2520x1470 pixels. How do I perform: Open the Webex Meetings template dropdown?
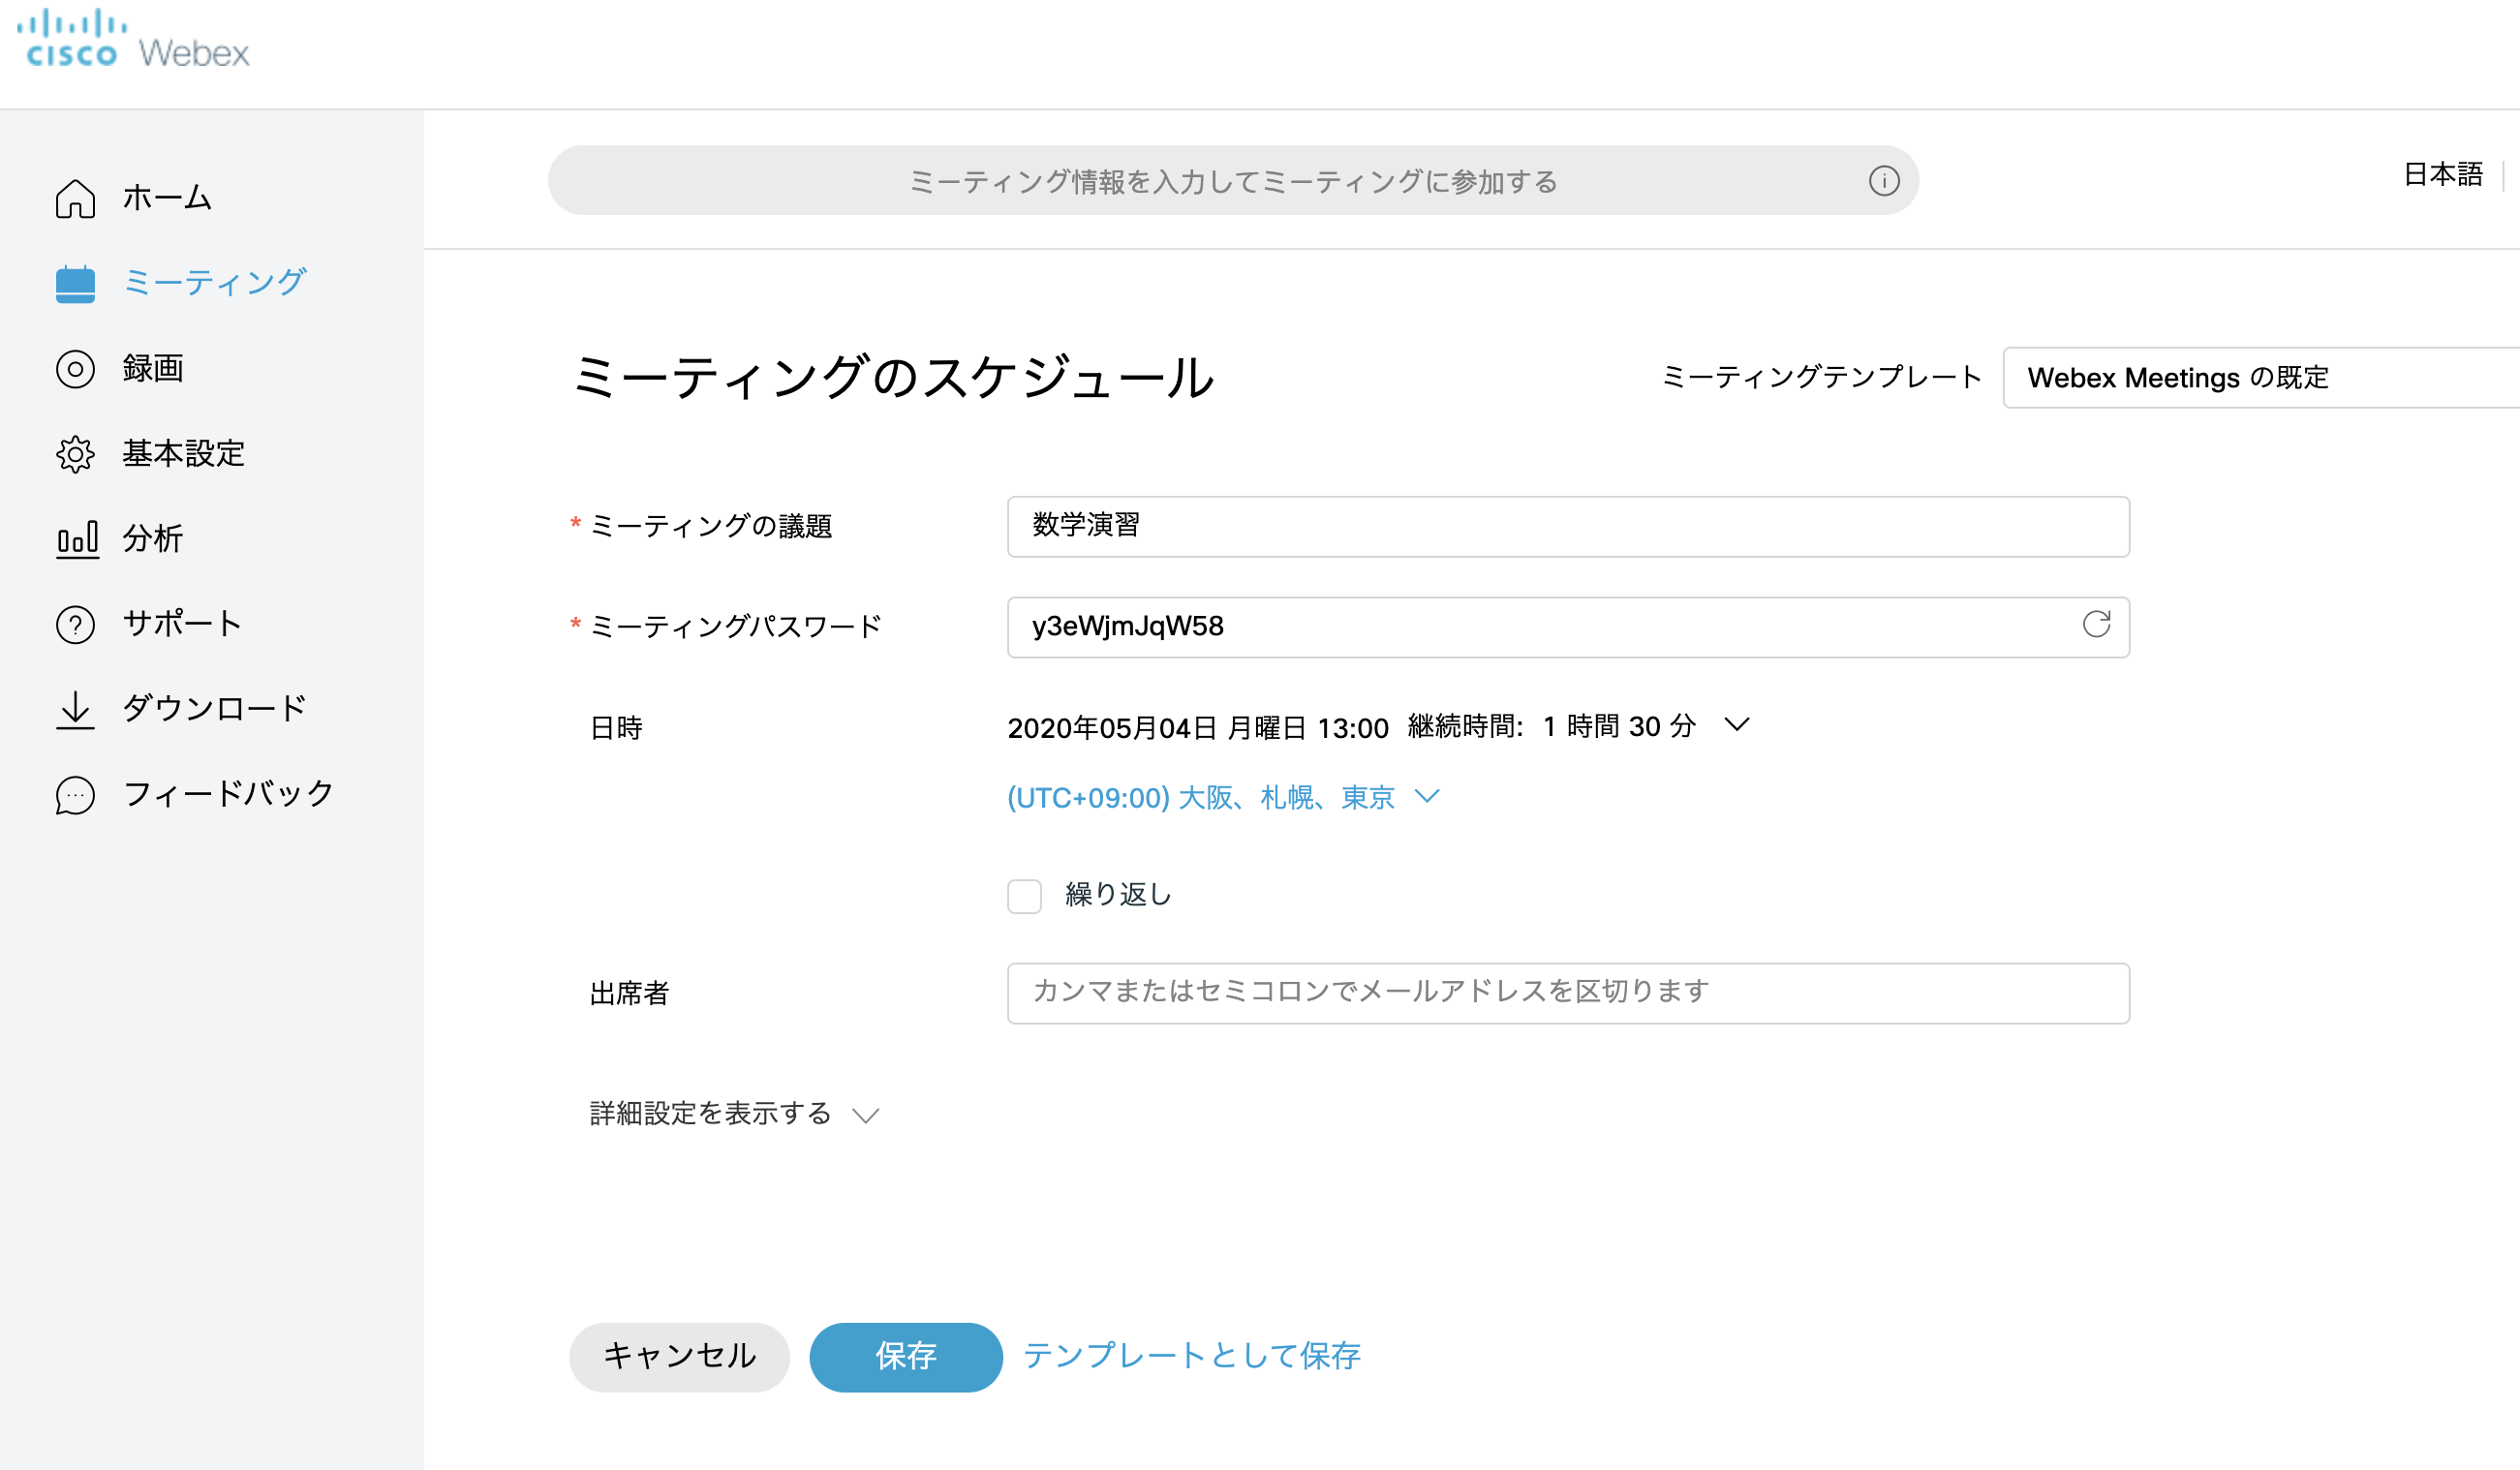click(2260, 378)
